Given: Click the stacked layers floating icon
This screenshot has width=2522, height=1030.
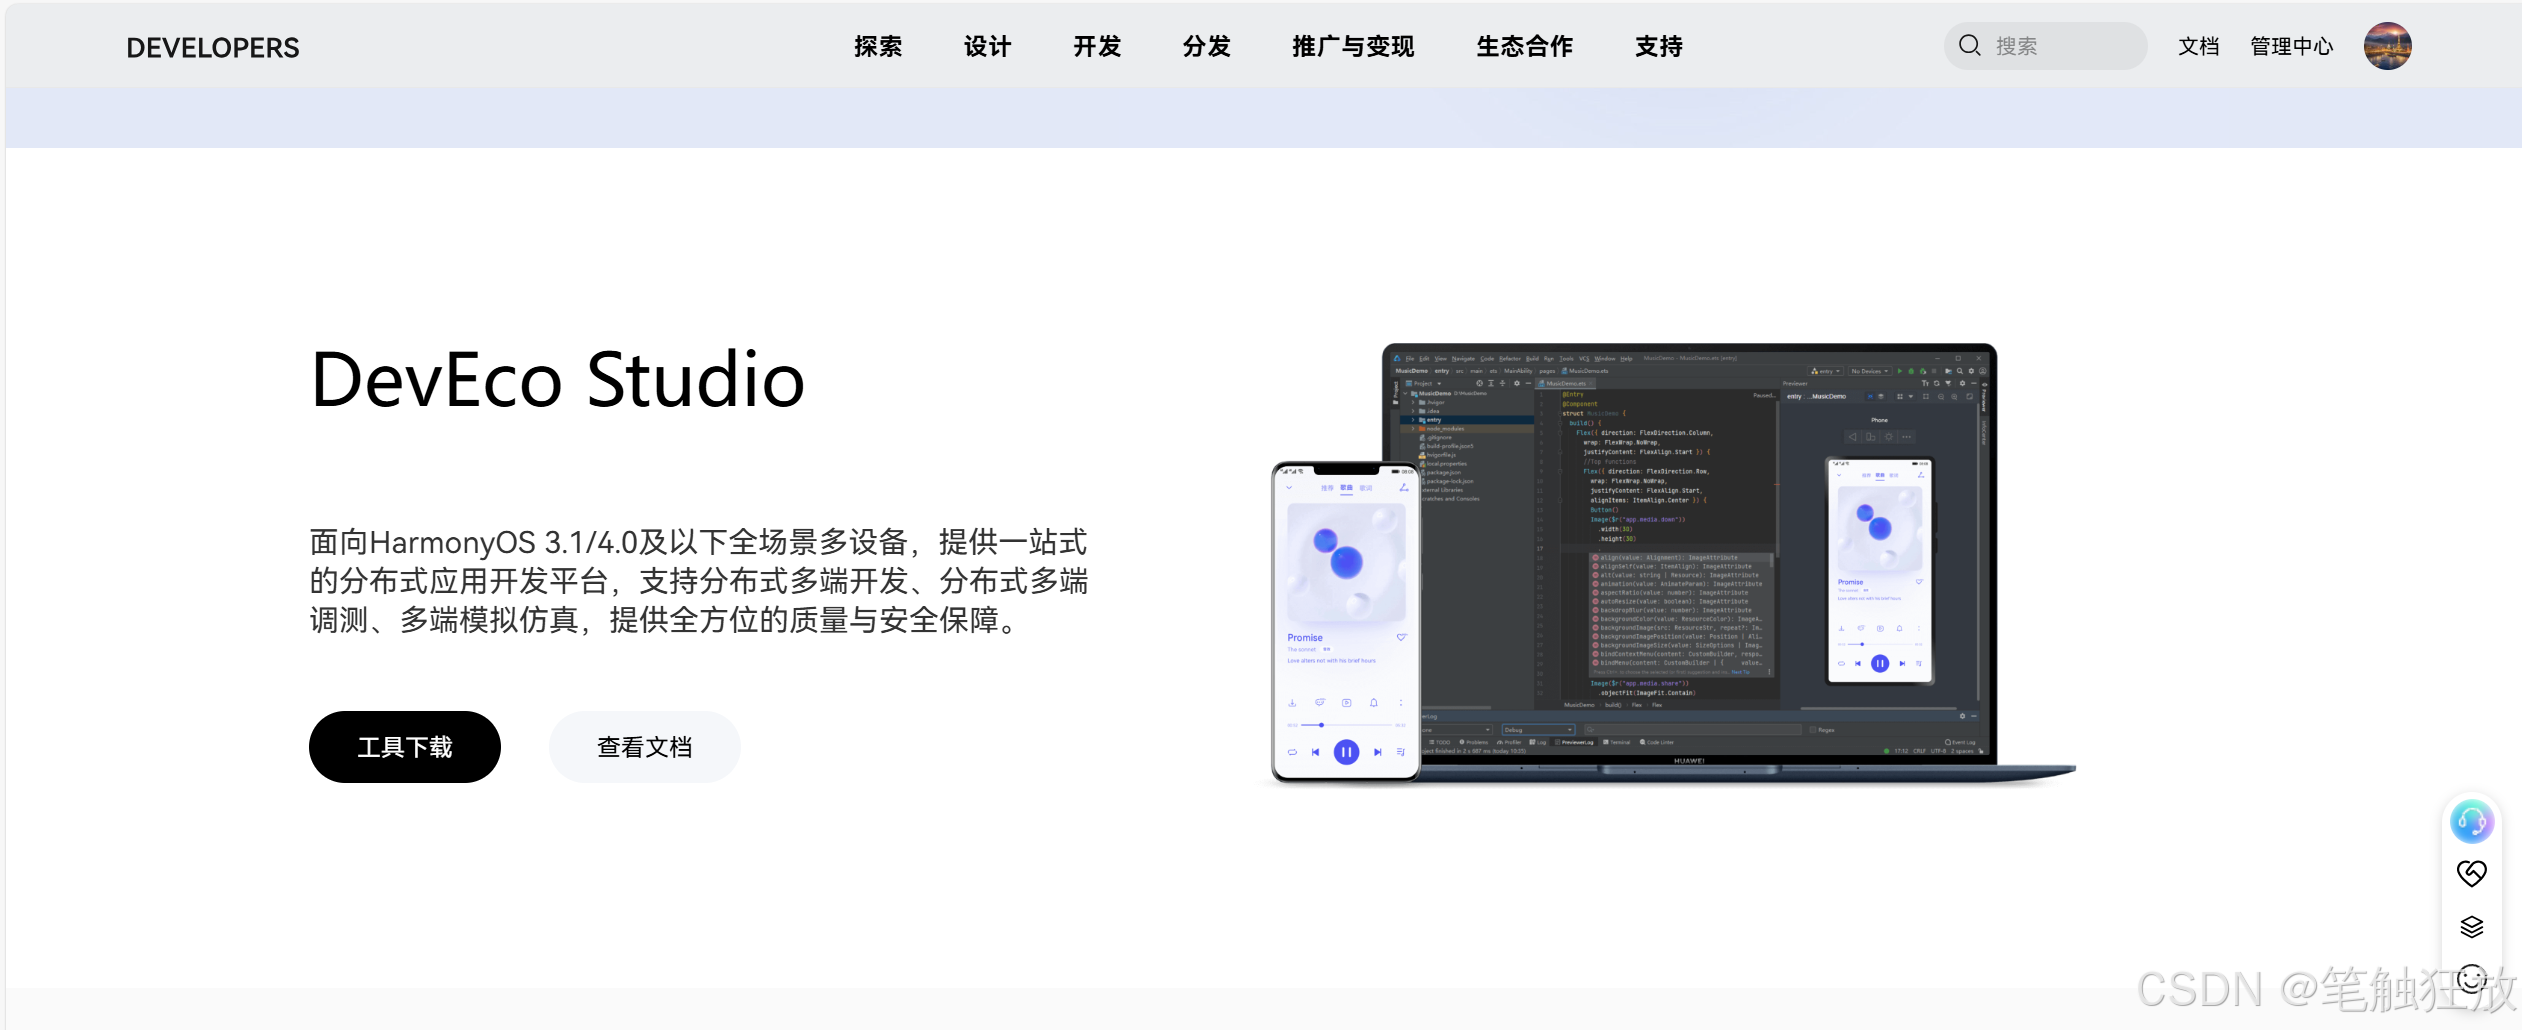Looking at the screenshot, I should click(2472, 927).
